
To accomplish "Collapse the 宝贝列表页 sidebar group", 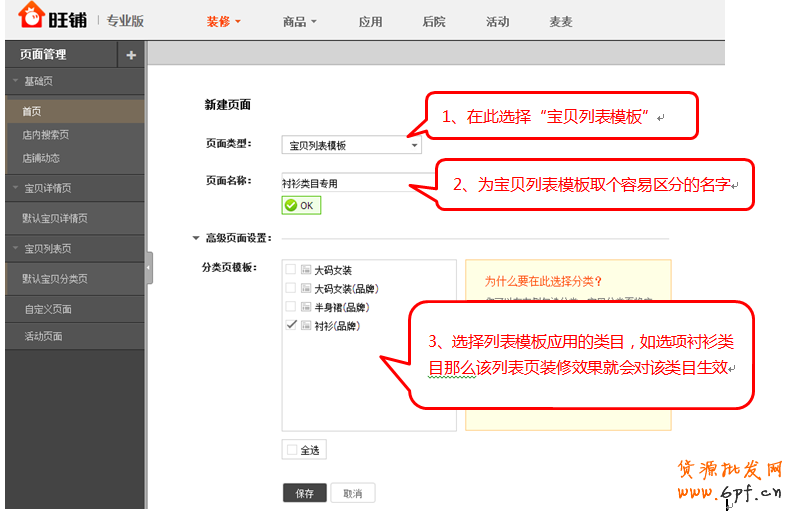I will click(16, 249).
